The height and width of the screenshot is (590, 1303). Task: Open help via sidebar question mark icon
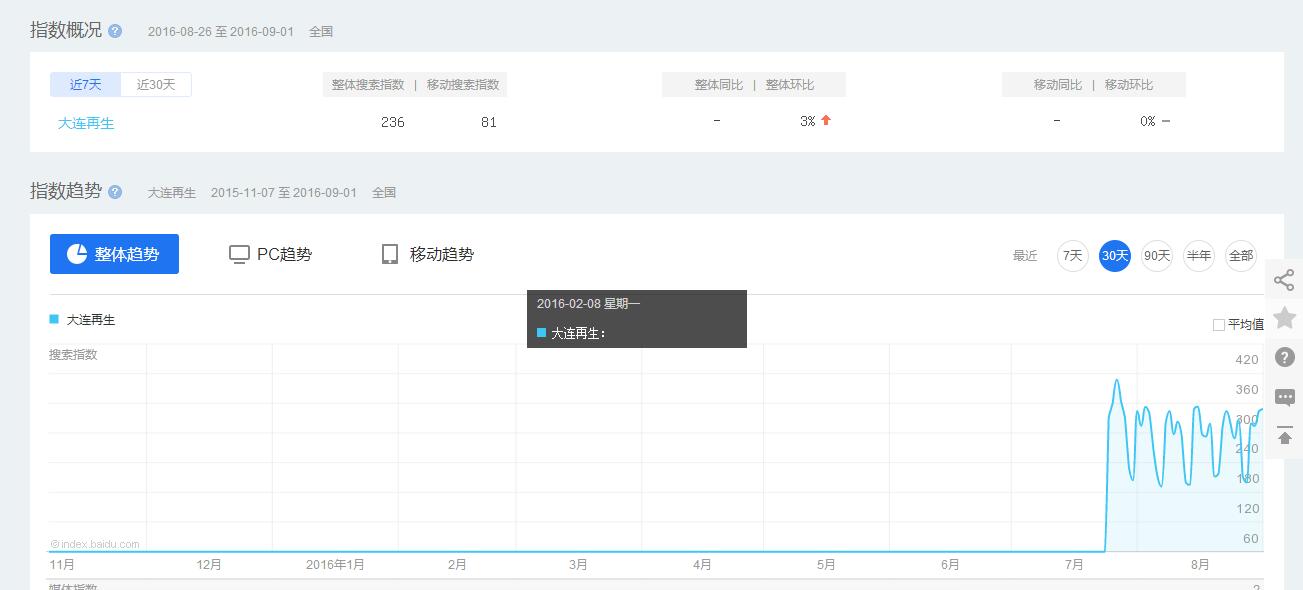(1284, 357)
